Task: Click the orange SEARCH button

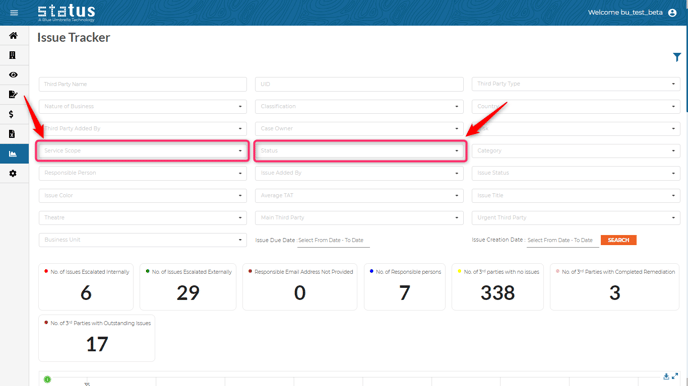Action: click(618, 240)
